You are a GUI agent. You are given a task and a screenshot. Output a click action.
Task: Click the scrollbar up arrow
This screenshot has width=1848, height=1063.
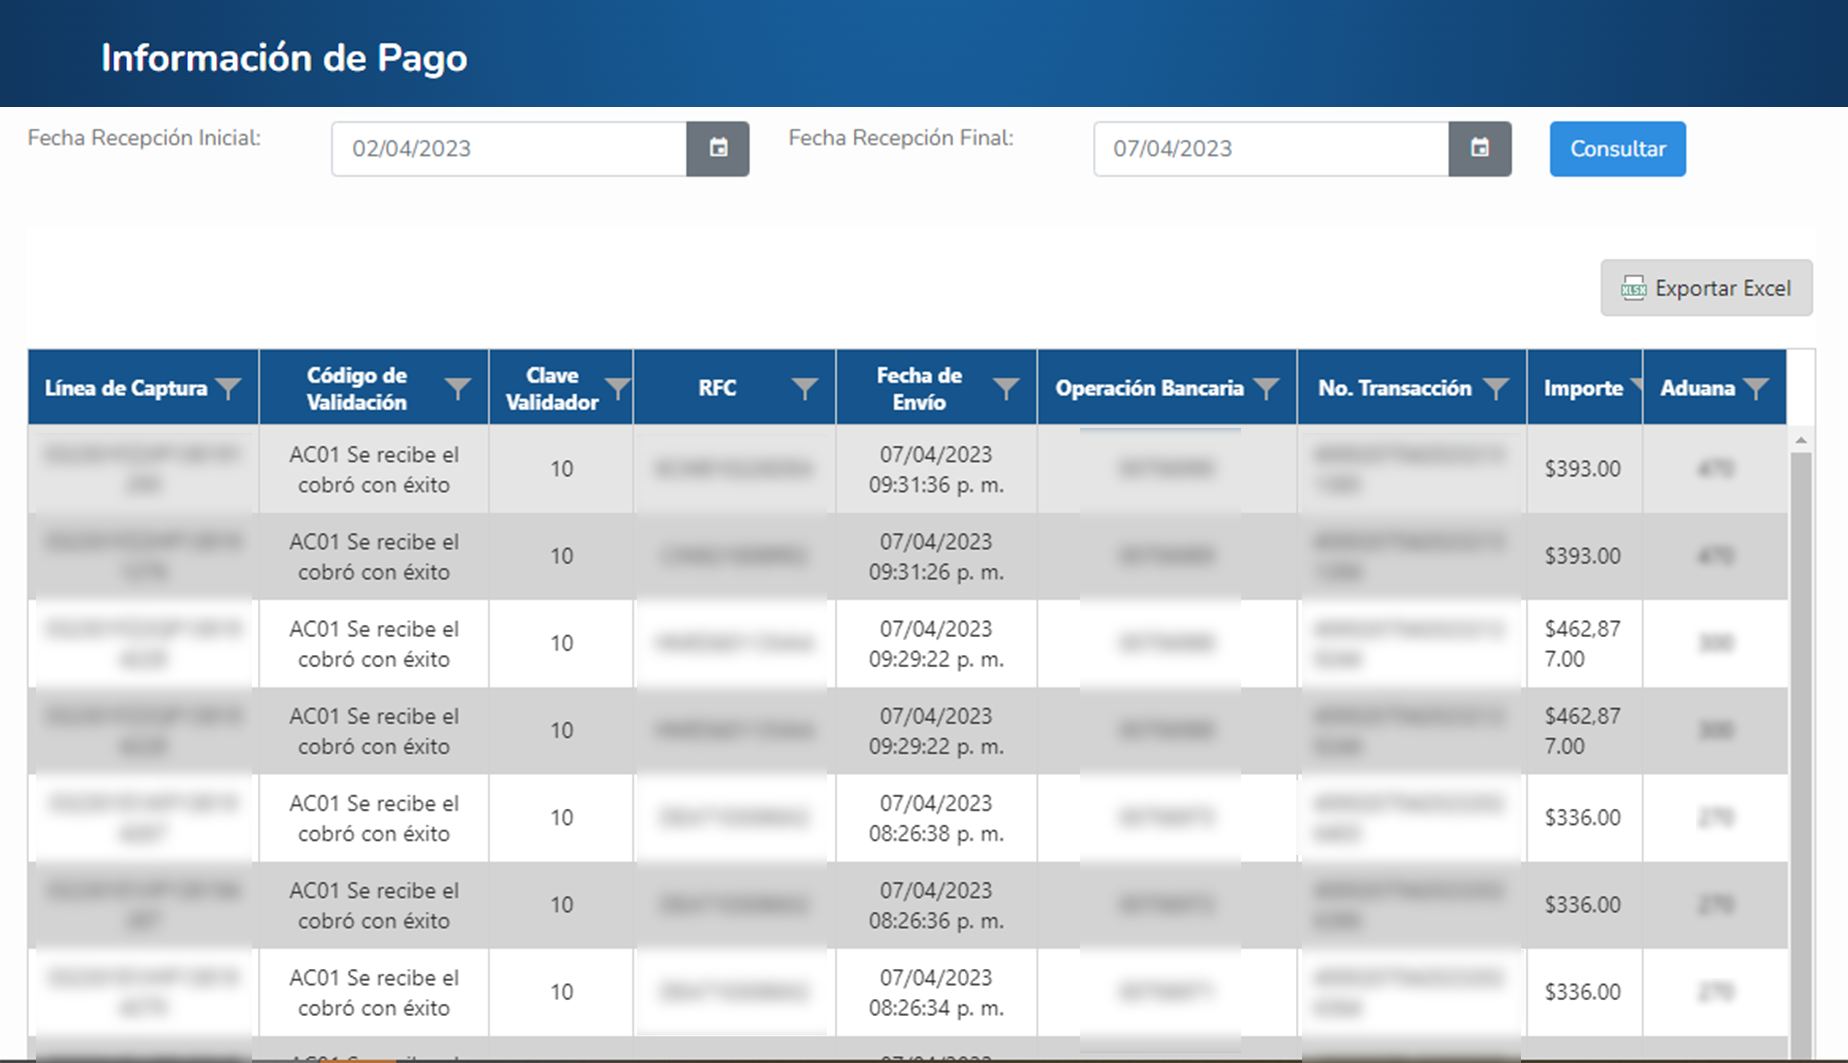tap(1801, 440)
